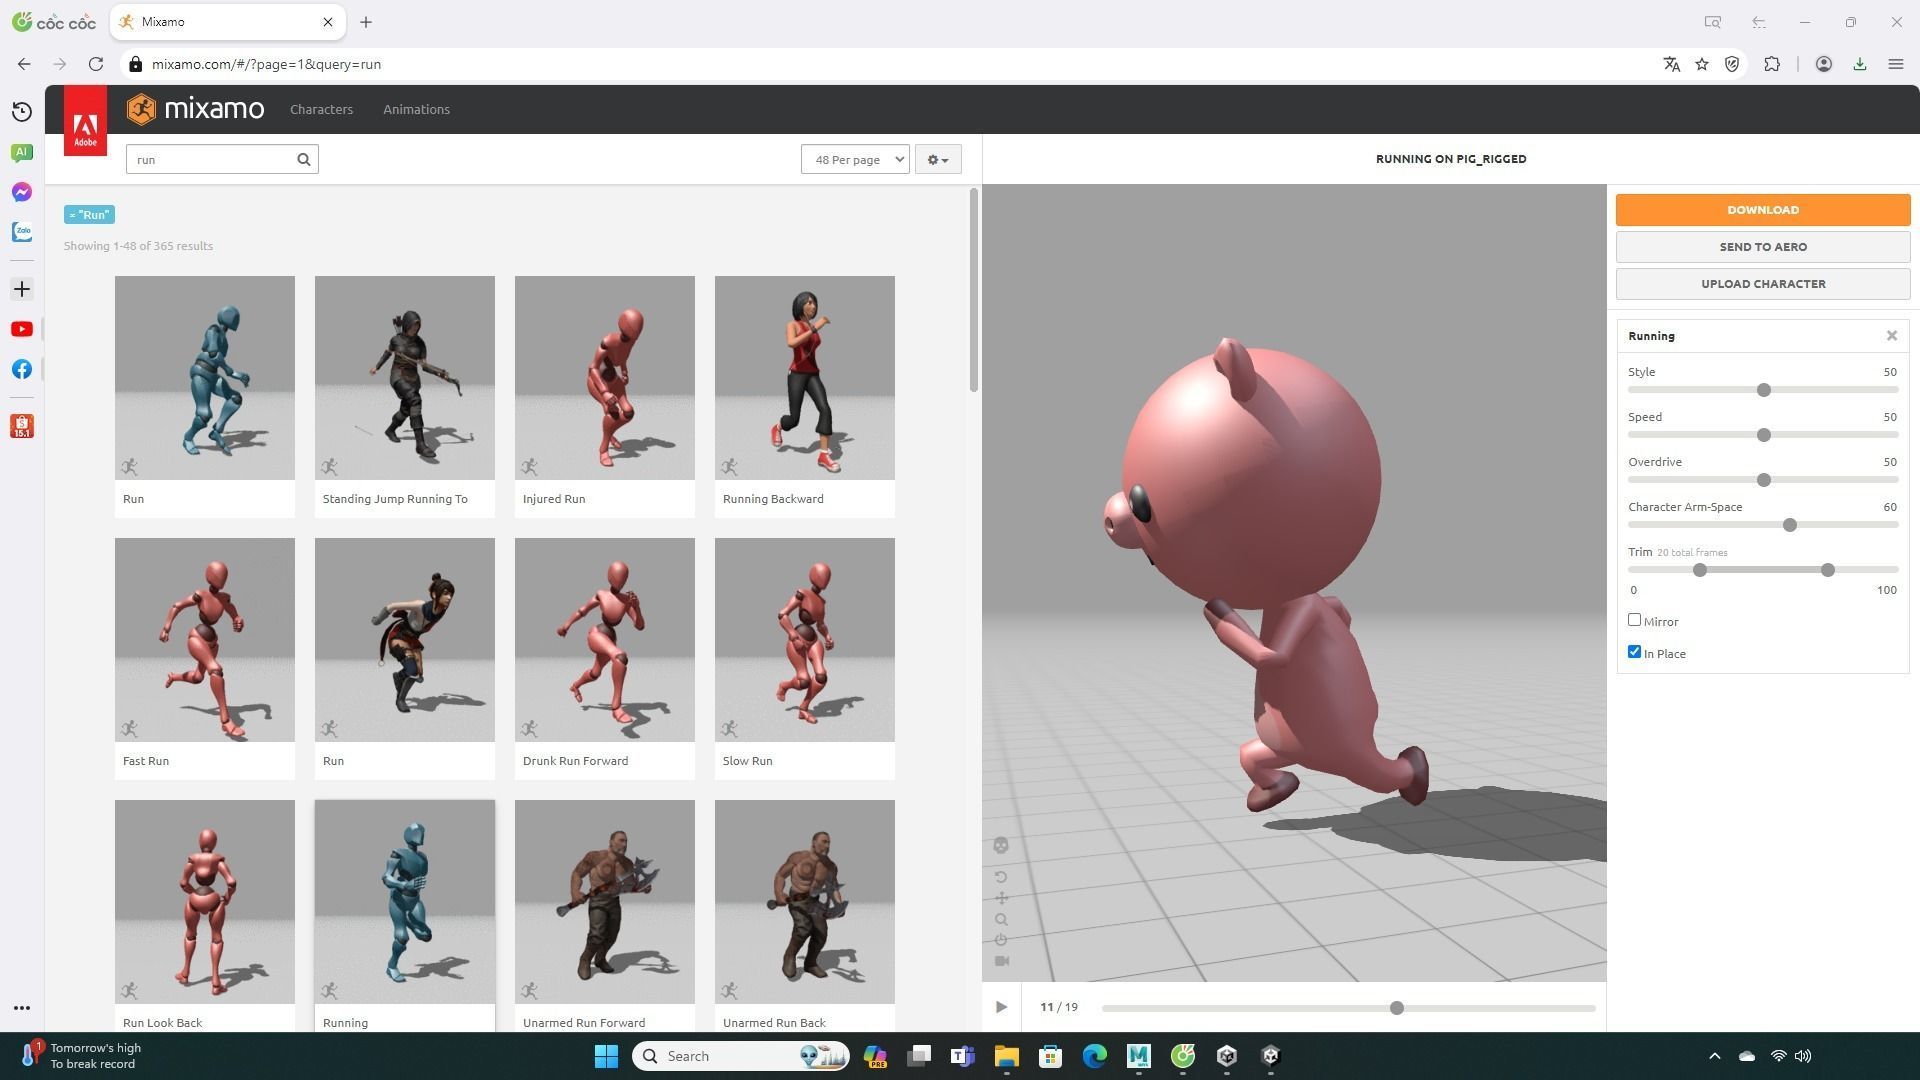Image resolution: width=1920 pixels, height=1080 pixels.
Task: Select Standing Jump Running To animation
Action: pyautogui.click(x=405, y=397)
